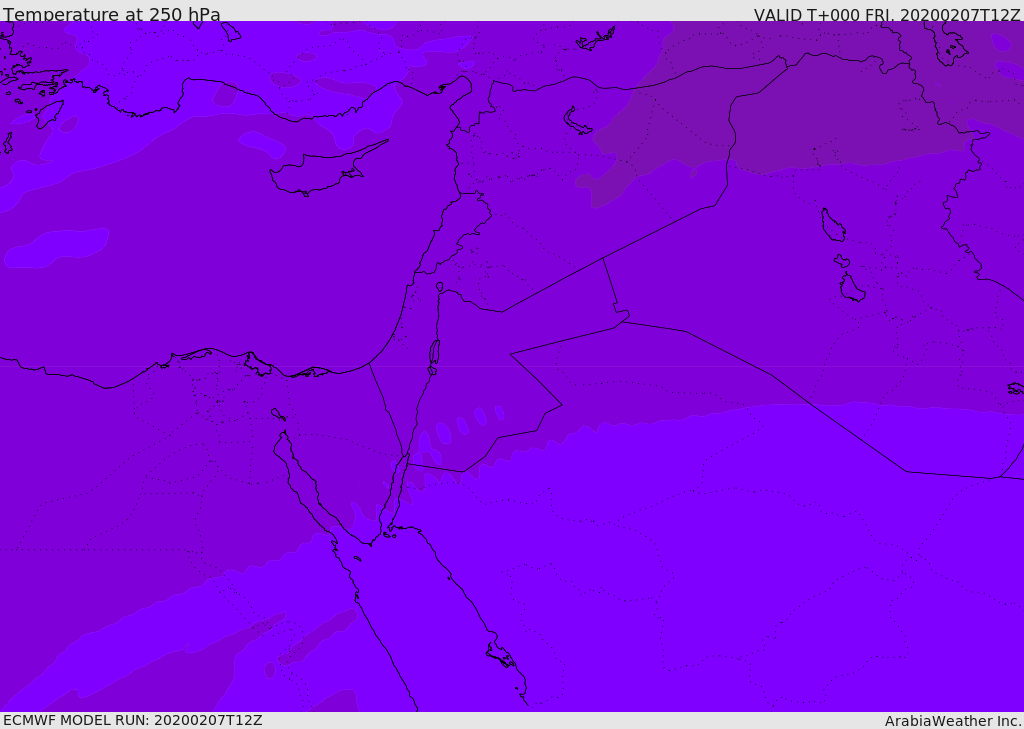Click on Lake Urmia in the northeast
Screen dimensions: 1024x729
coord(949,44)
